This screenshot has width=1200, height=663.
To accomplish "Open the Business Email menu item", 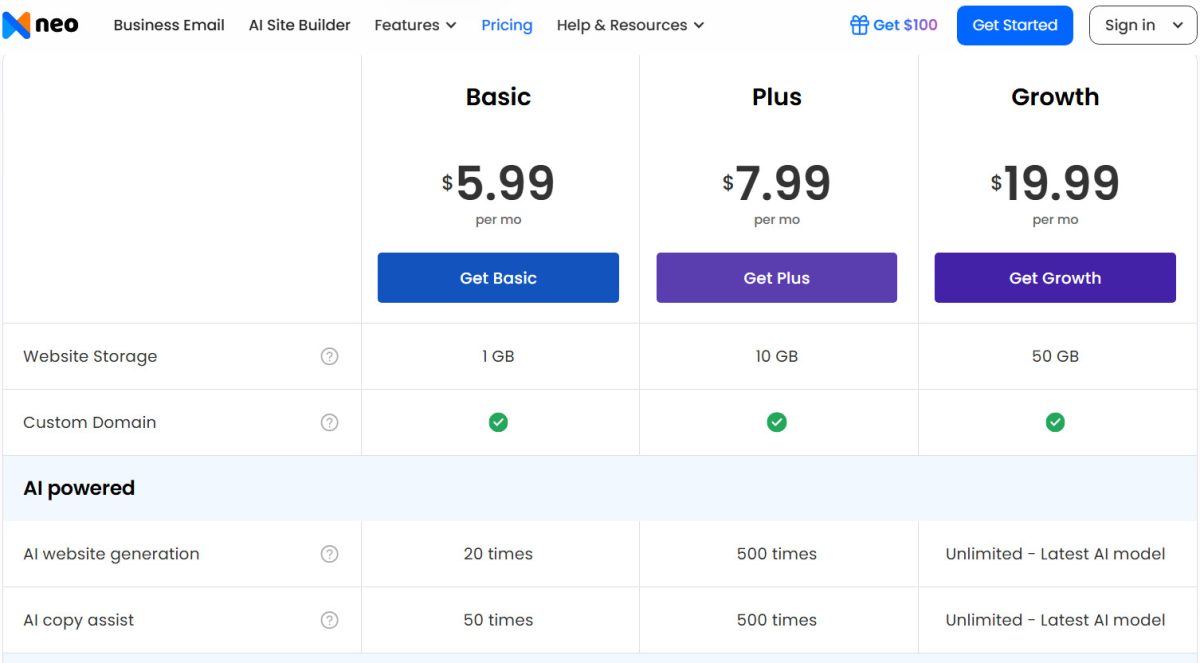I will [168, 25].
